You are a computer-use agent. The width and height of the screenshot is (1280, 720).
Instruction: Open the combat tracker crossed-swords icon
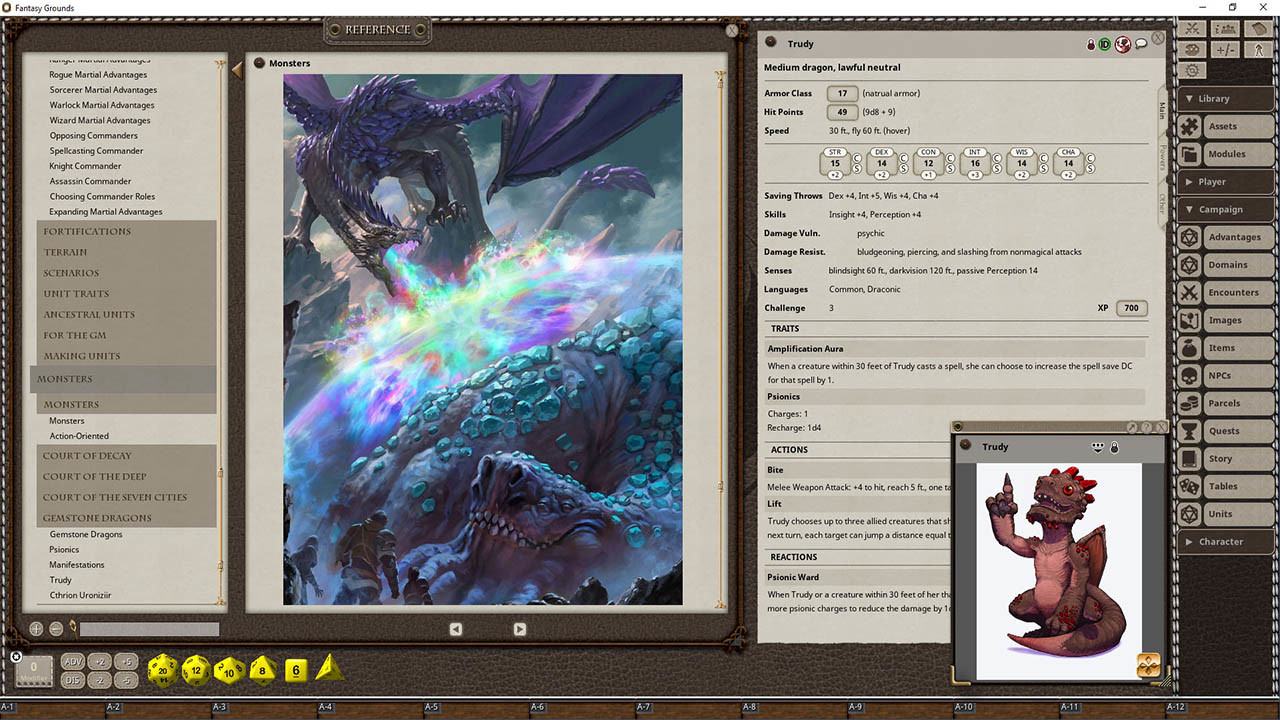[x=1192, y=29]
